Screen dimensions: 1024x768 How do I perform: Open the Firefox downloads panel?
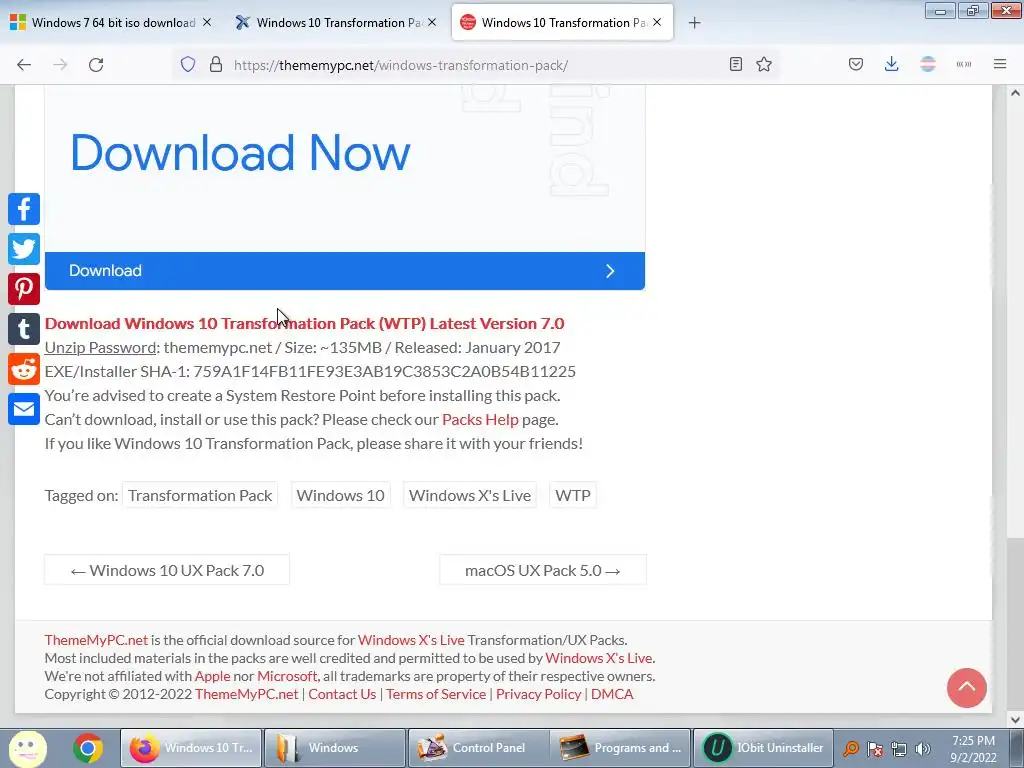[x=891, y=64]
